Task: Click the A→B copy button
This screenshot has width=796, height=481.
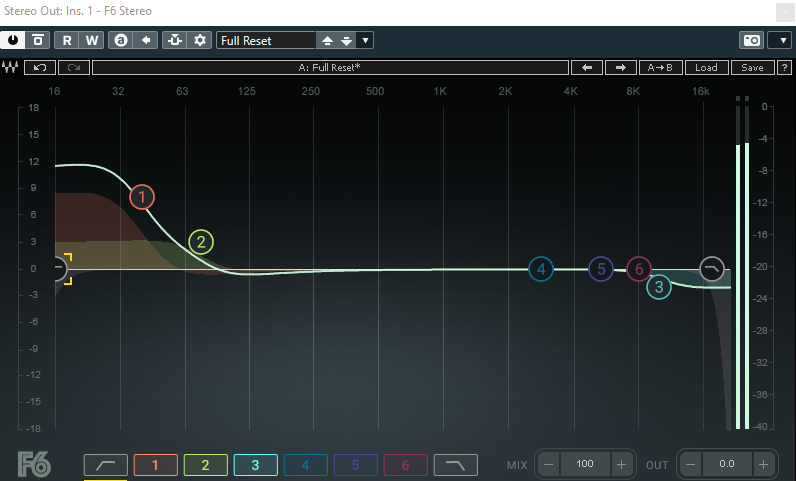Action: (x=660, y=68)
